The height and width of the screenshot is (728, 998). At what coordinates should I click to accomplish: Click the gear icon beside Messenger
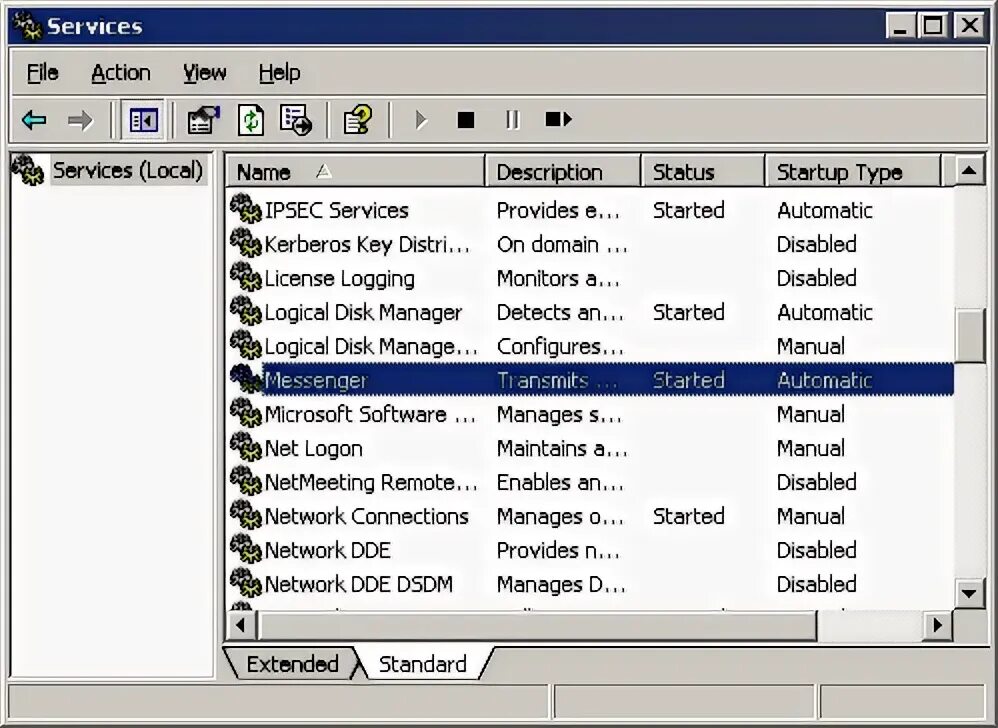coord(246,379)
